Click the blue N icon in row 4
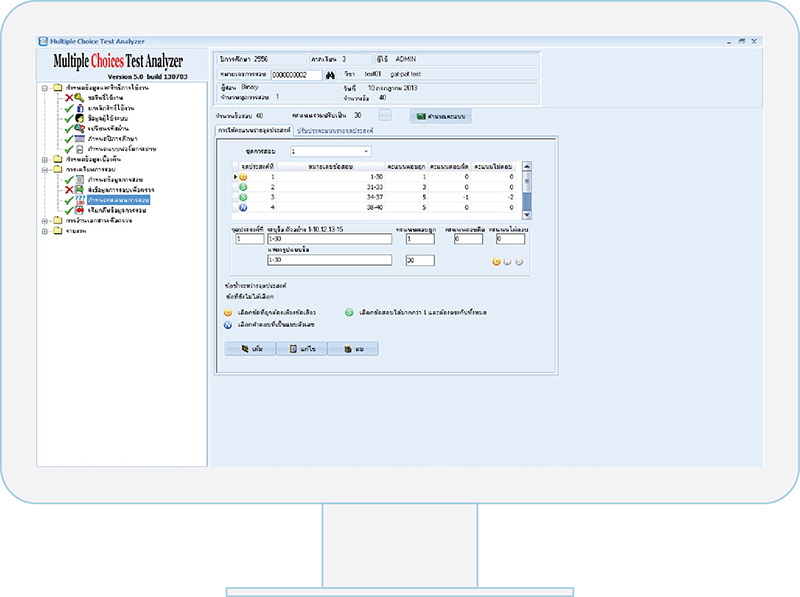Viewport: 800px width, 597px height. [243, 208]
